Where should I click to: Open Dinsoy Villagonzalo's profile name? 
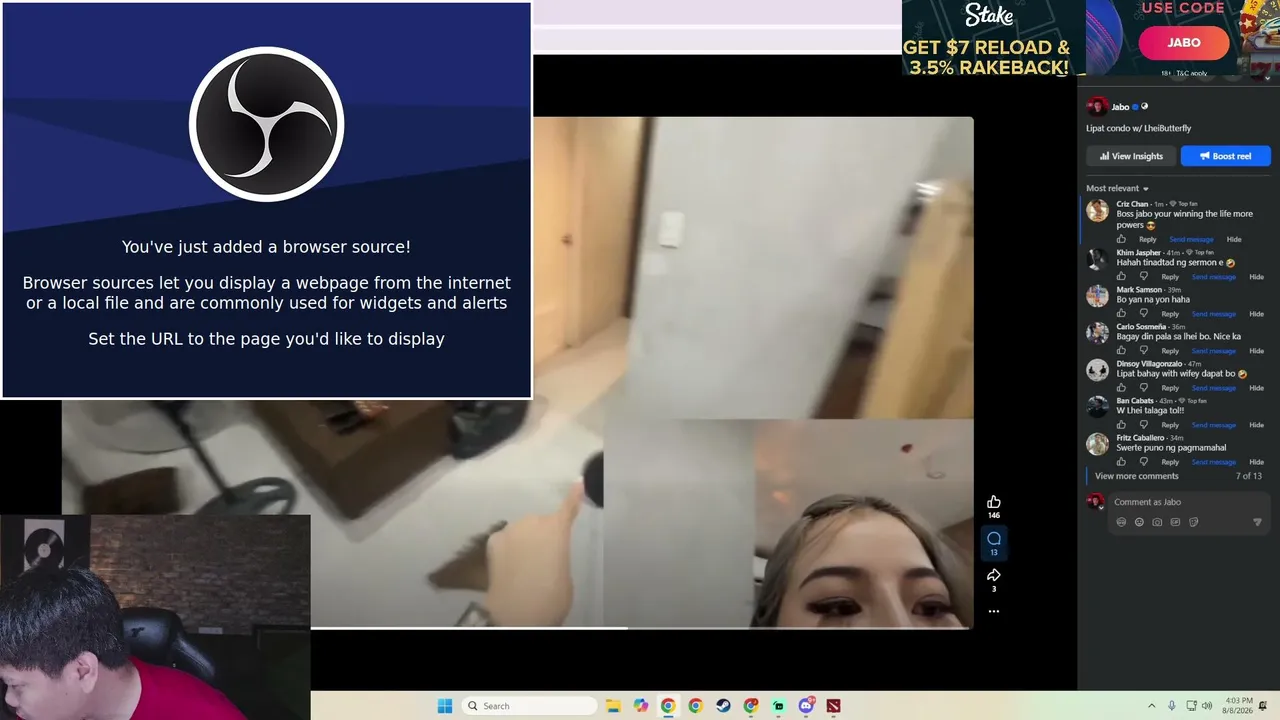click(x=1149, y=364)
